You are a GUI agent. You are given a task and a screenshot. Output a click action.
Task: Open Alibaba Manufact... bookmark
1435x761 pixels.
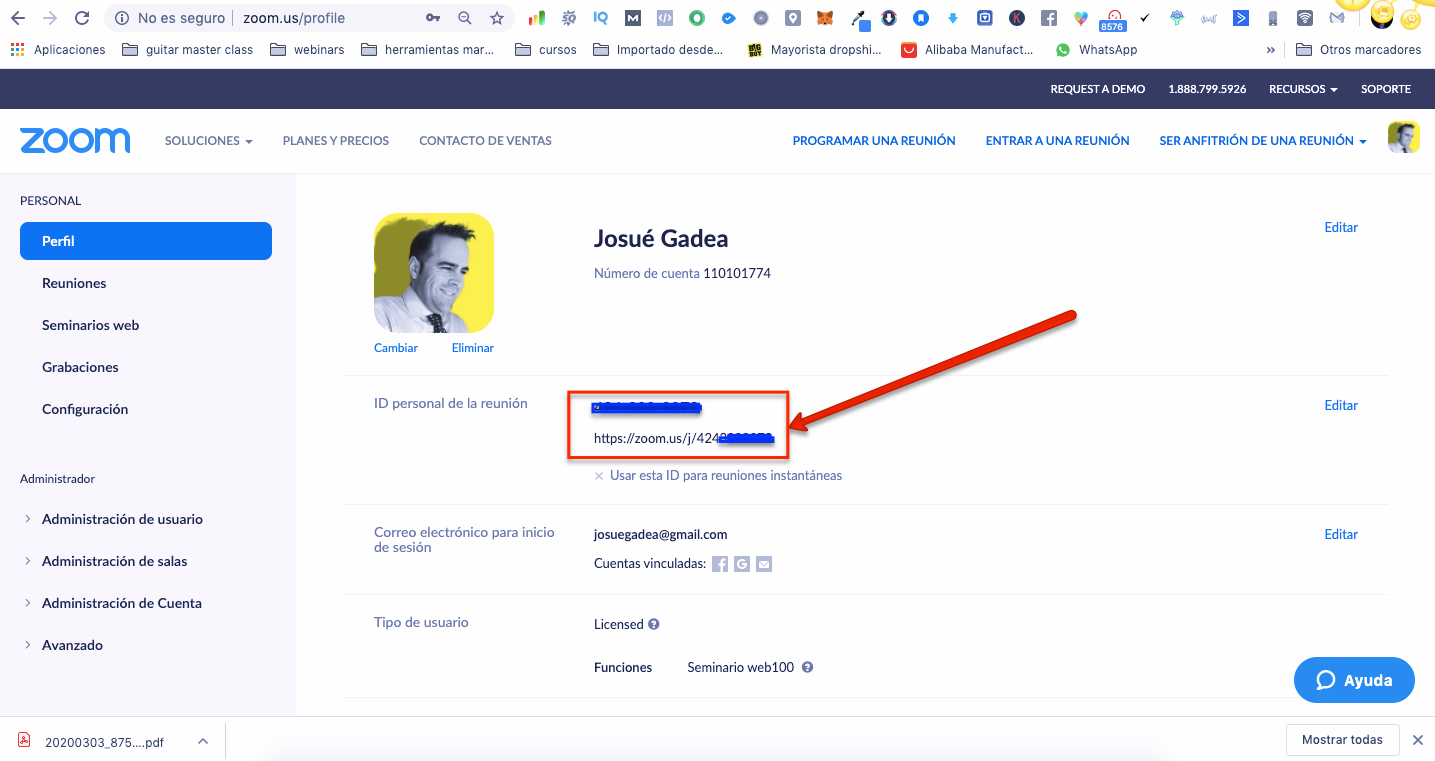point(967,49)
